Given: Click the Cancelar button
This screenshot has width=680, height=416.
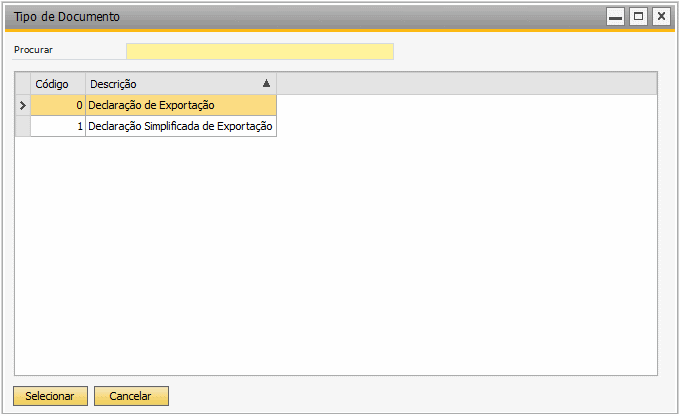Looking at the screenshot, I should pyautogui.click(x=131, y=396).
